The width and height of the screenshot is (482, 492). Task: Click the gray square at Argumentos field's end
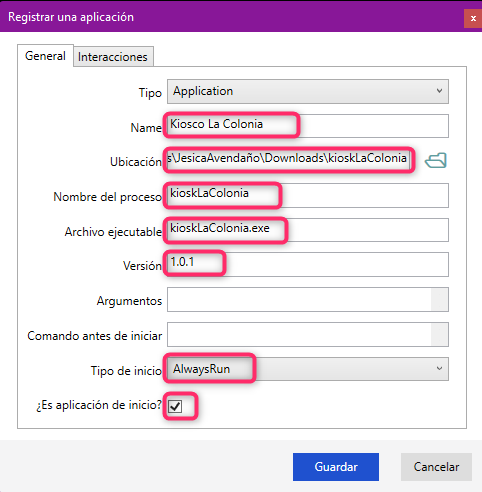(439, 299)
